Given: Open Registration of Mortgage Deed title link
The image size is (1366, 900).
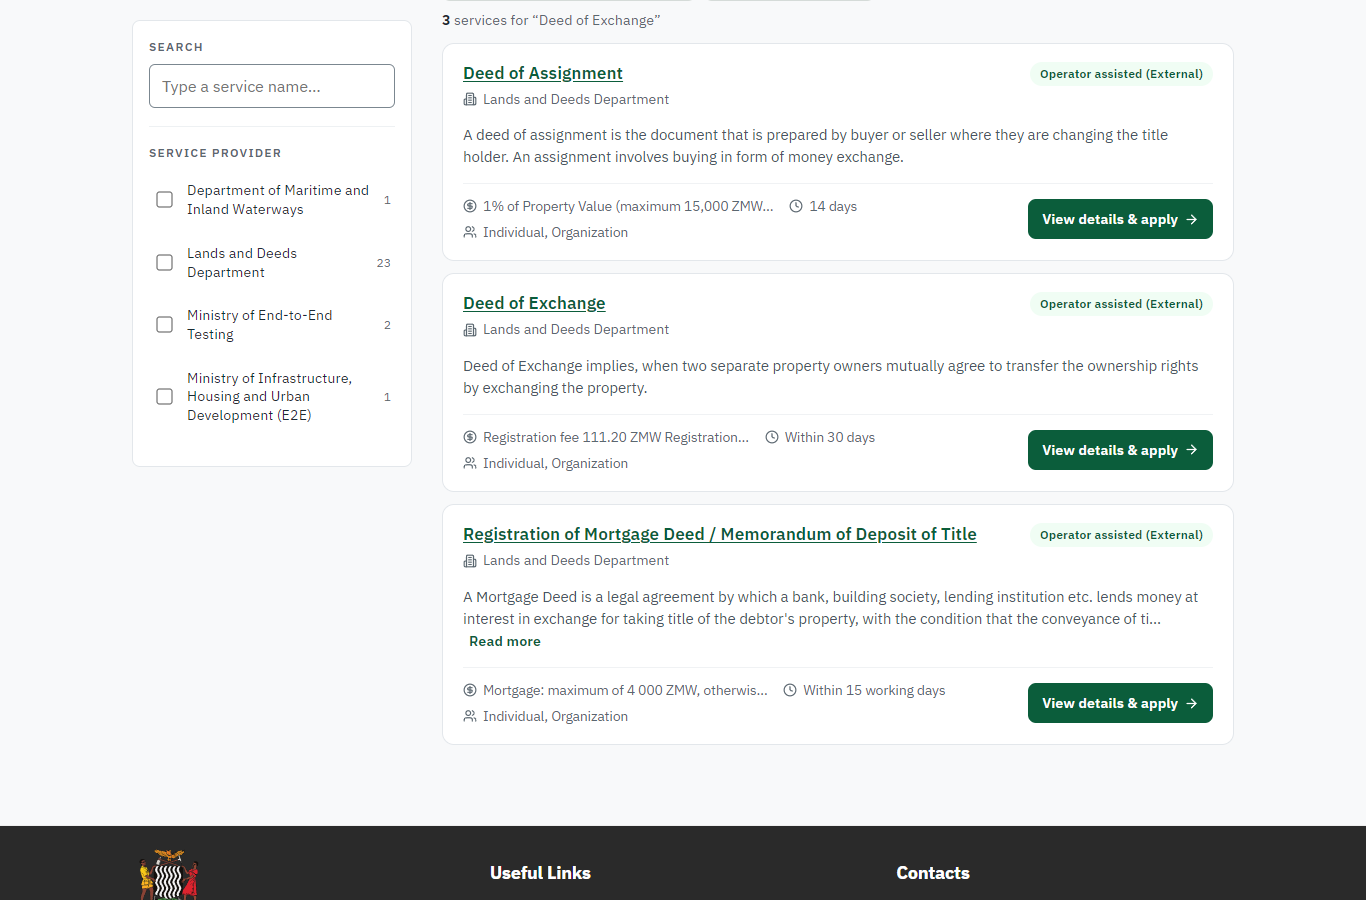Looking at the screenshot, I should 720,535.
